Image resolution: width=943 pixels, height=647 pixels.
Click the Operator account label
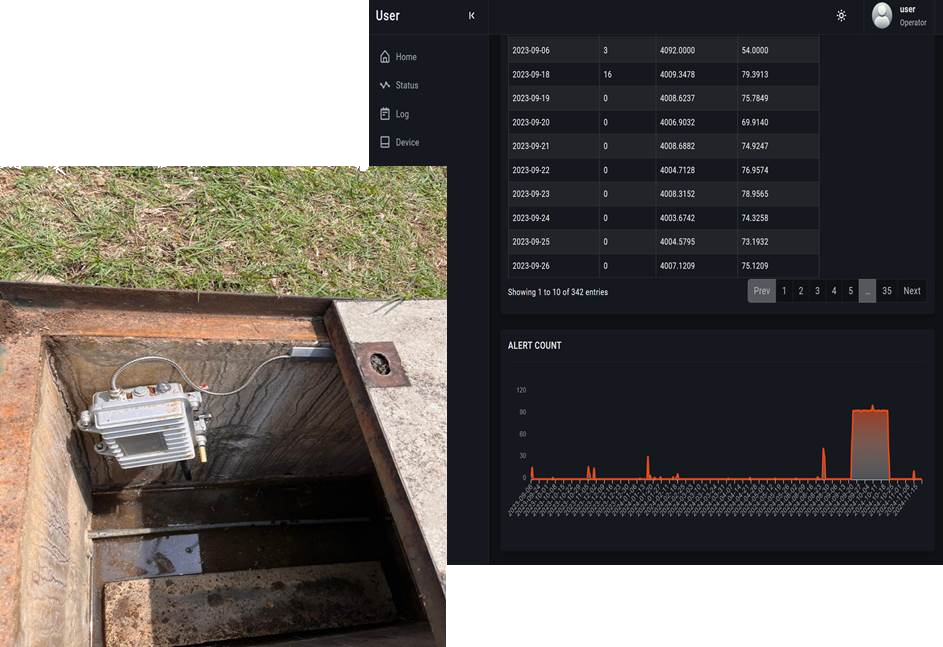click(x=911, y=22)
